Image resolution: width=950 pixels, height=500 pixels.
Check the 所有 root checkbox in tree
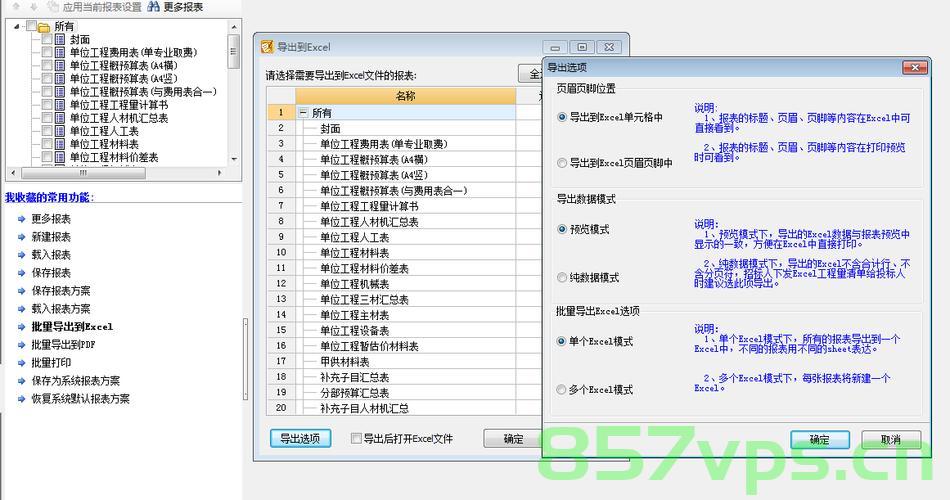pos(31,27)
